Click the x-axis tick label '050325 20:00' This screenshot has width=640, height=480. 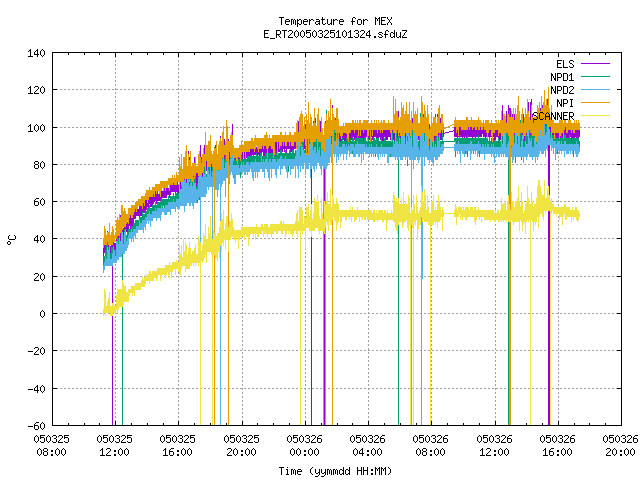tap(241, 446)
